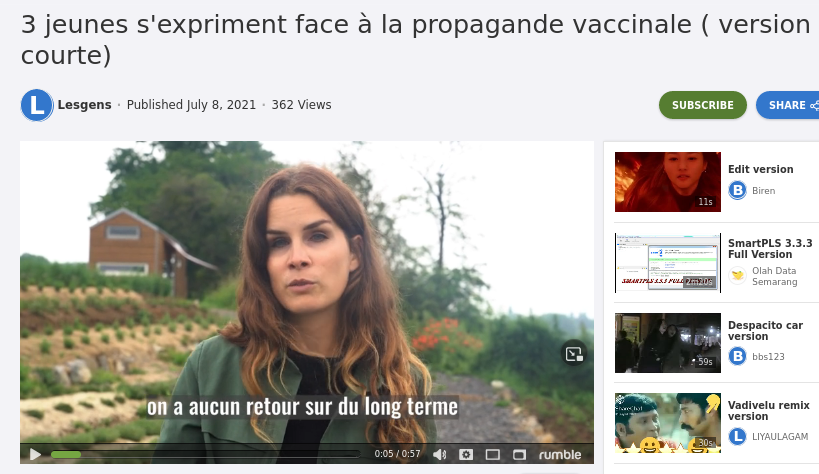Play the video with the play button
This screenshot has width=819, height=474.
click(x=35, y=455)
